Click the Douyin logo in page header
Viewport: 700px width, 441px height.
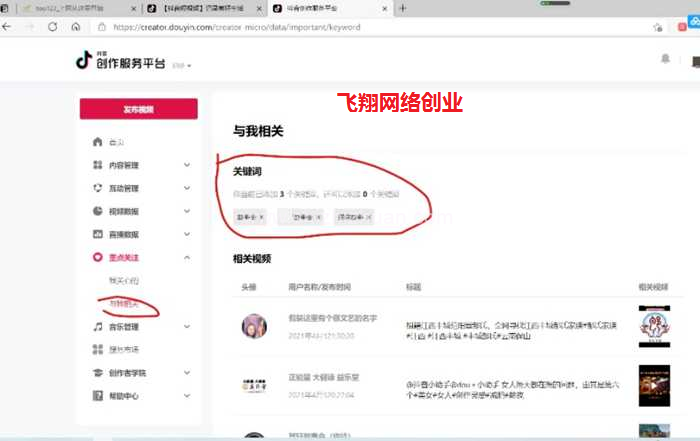[84, 60]
